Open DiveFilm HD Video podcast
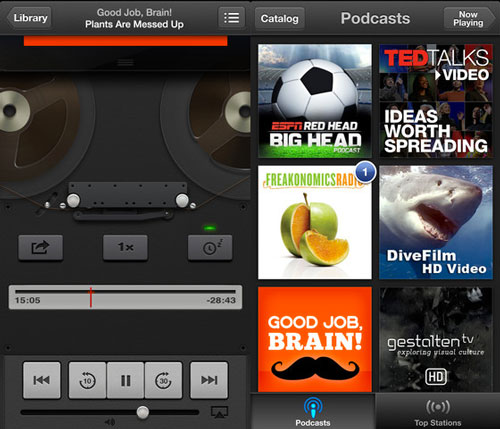The width and height of the screenshot is (500, 429). pos(436,222)
